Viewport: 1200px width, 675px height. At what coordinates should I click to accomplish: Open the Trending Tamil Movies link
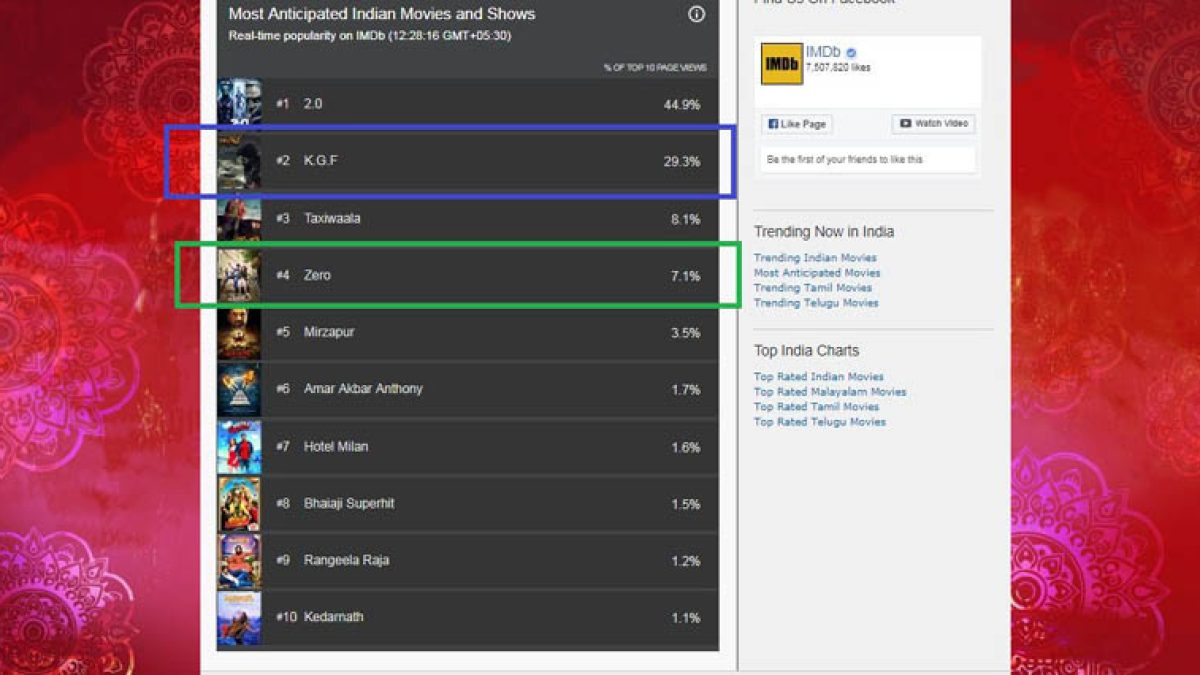click(x=813, y=288)
